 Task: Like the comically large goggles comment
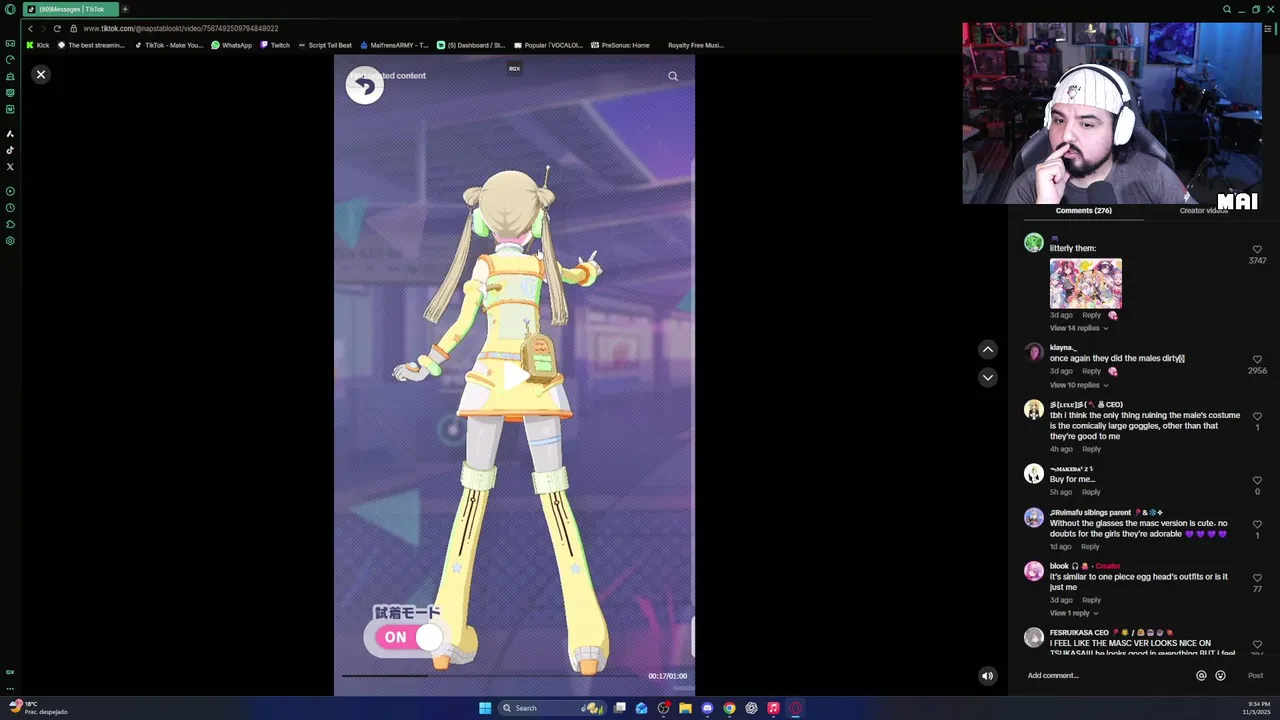pyautogui.click(x=1257, y=417)
